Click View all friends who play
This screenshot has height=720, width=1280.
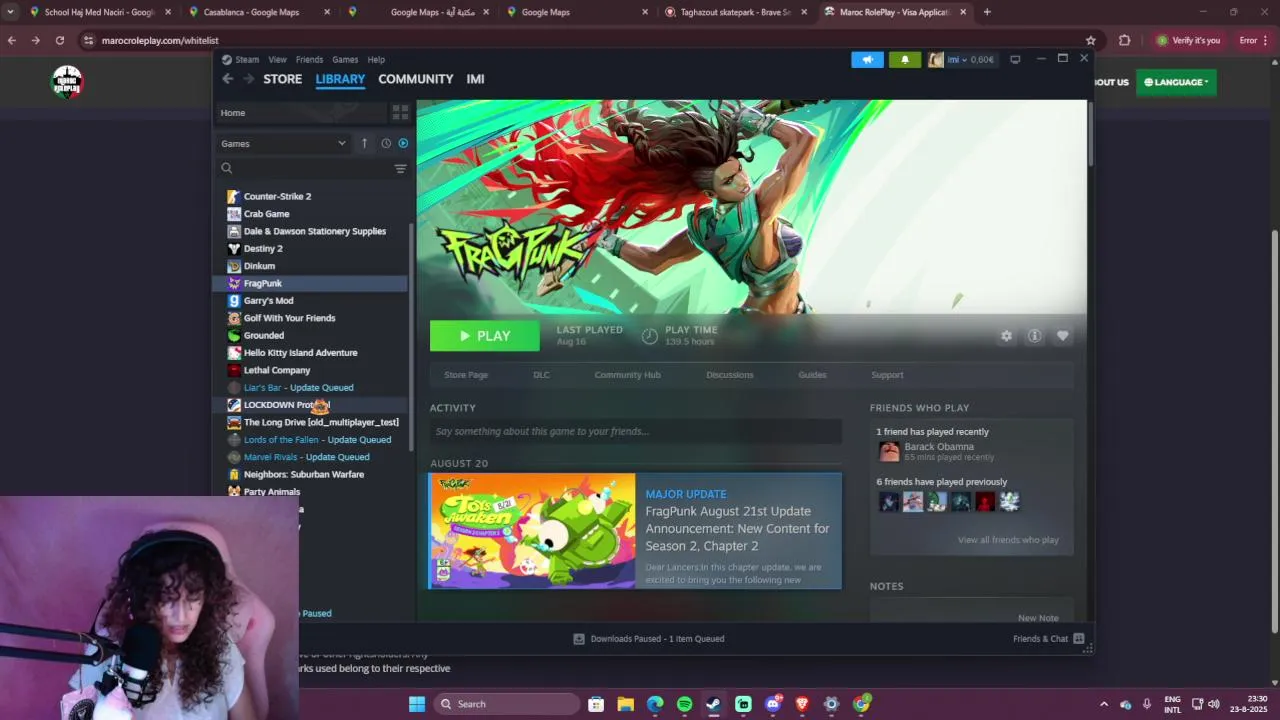coord(1008,540)
